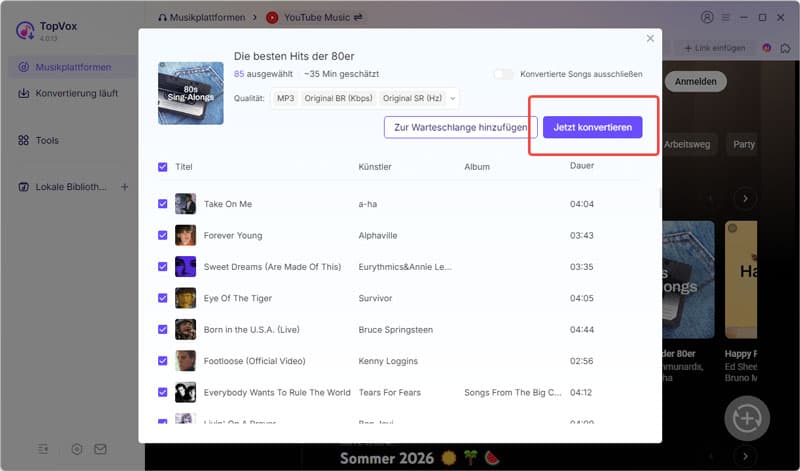Click the YouTube Music platform icon

tap(272, 17)
